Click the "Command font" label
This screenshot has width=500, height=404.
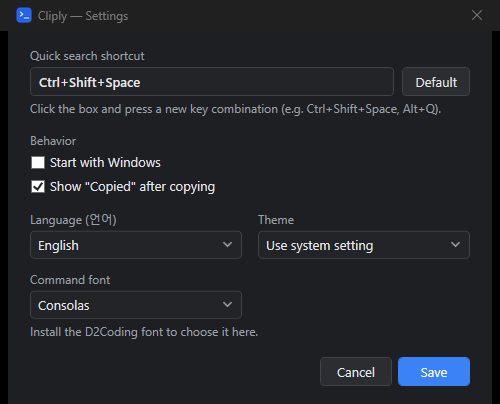click(x=70, y=280)
